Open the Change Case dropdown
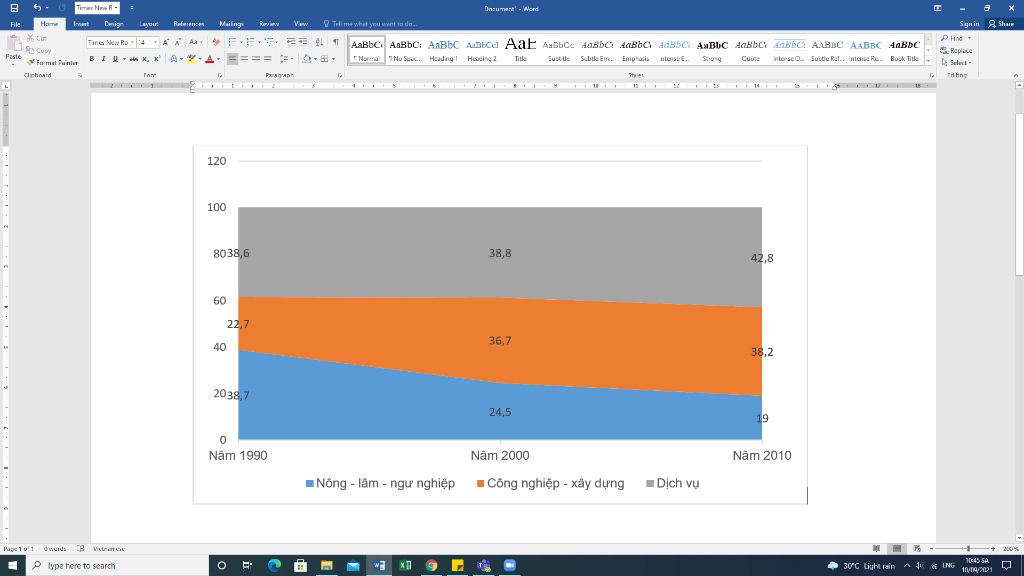Viewport: 1024px width, 576px height. point(196,42)
